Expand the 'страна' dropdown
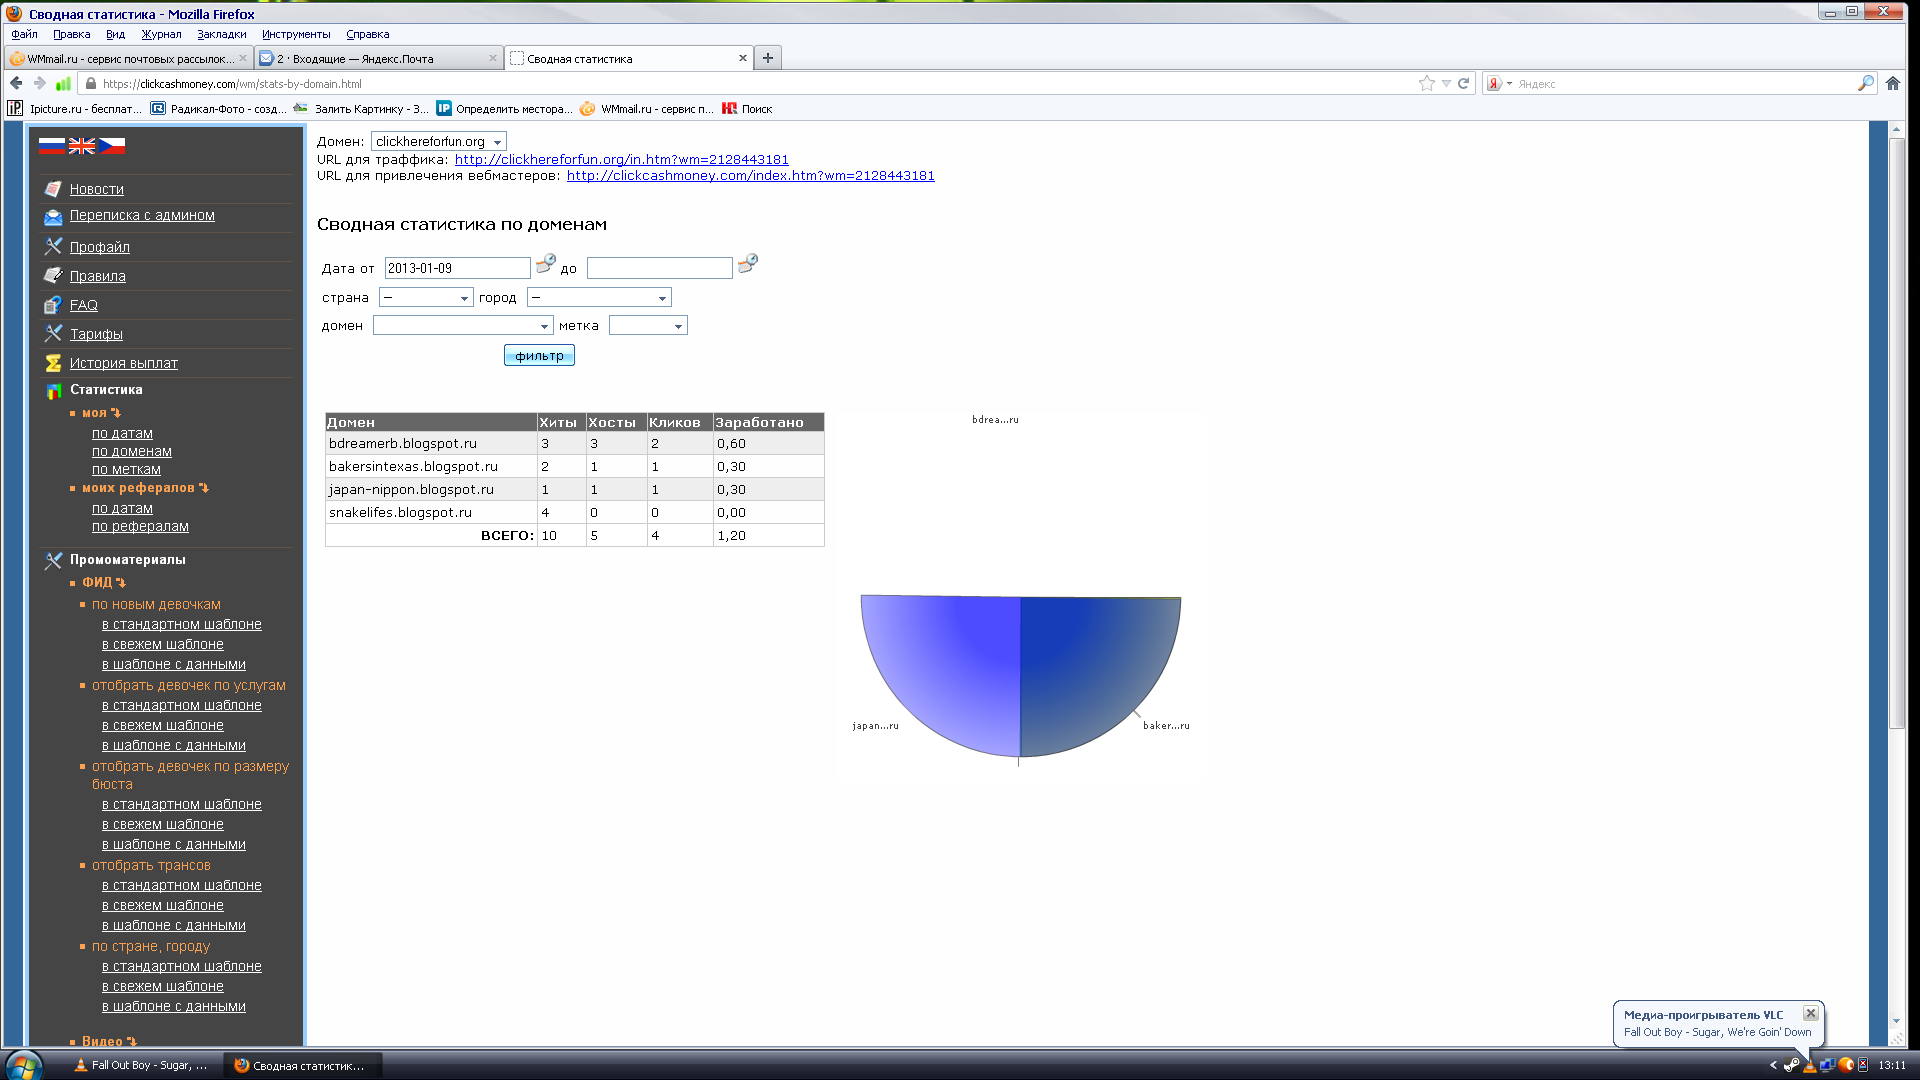This screenshot has width=1920, height=1080. (426, 298)
